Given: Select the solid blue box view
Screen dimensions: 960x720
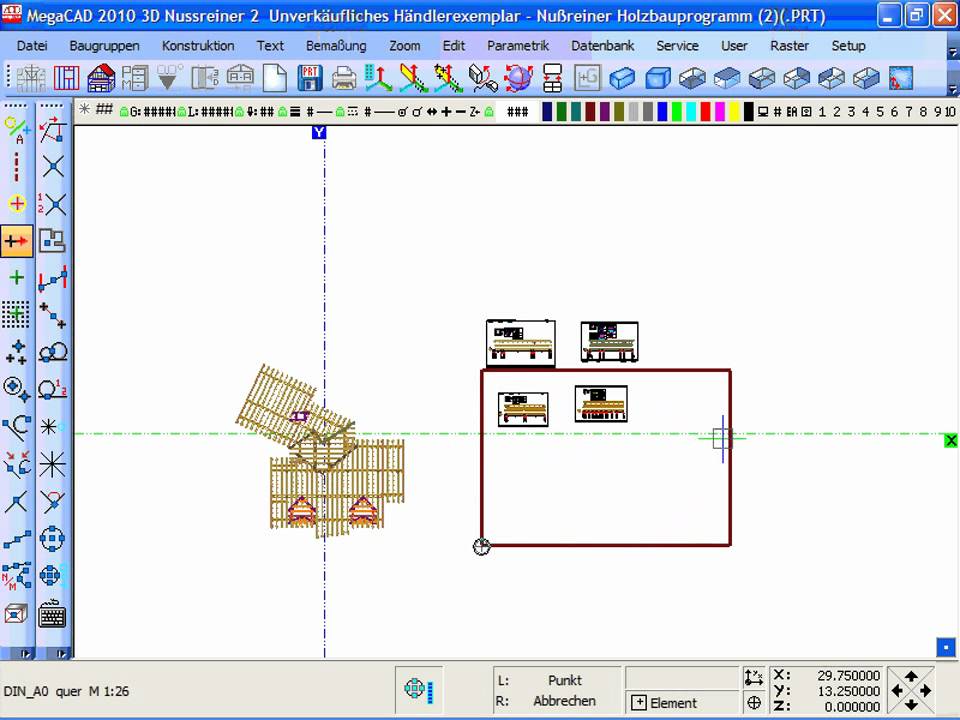Looking at the screenshot, I should coord(658,78).
